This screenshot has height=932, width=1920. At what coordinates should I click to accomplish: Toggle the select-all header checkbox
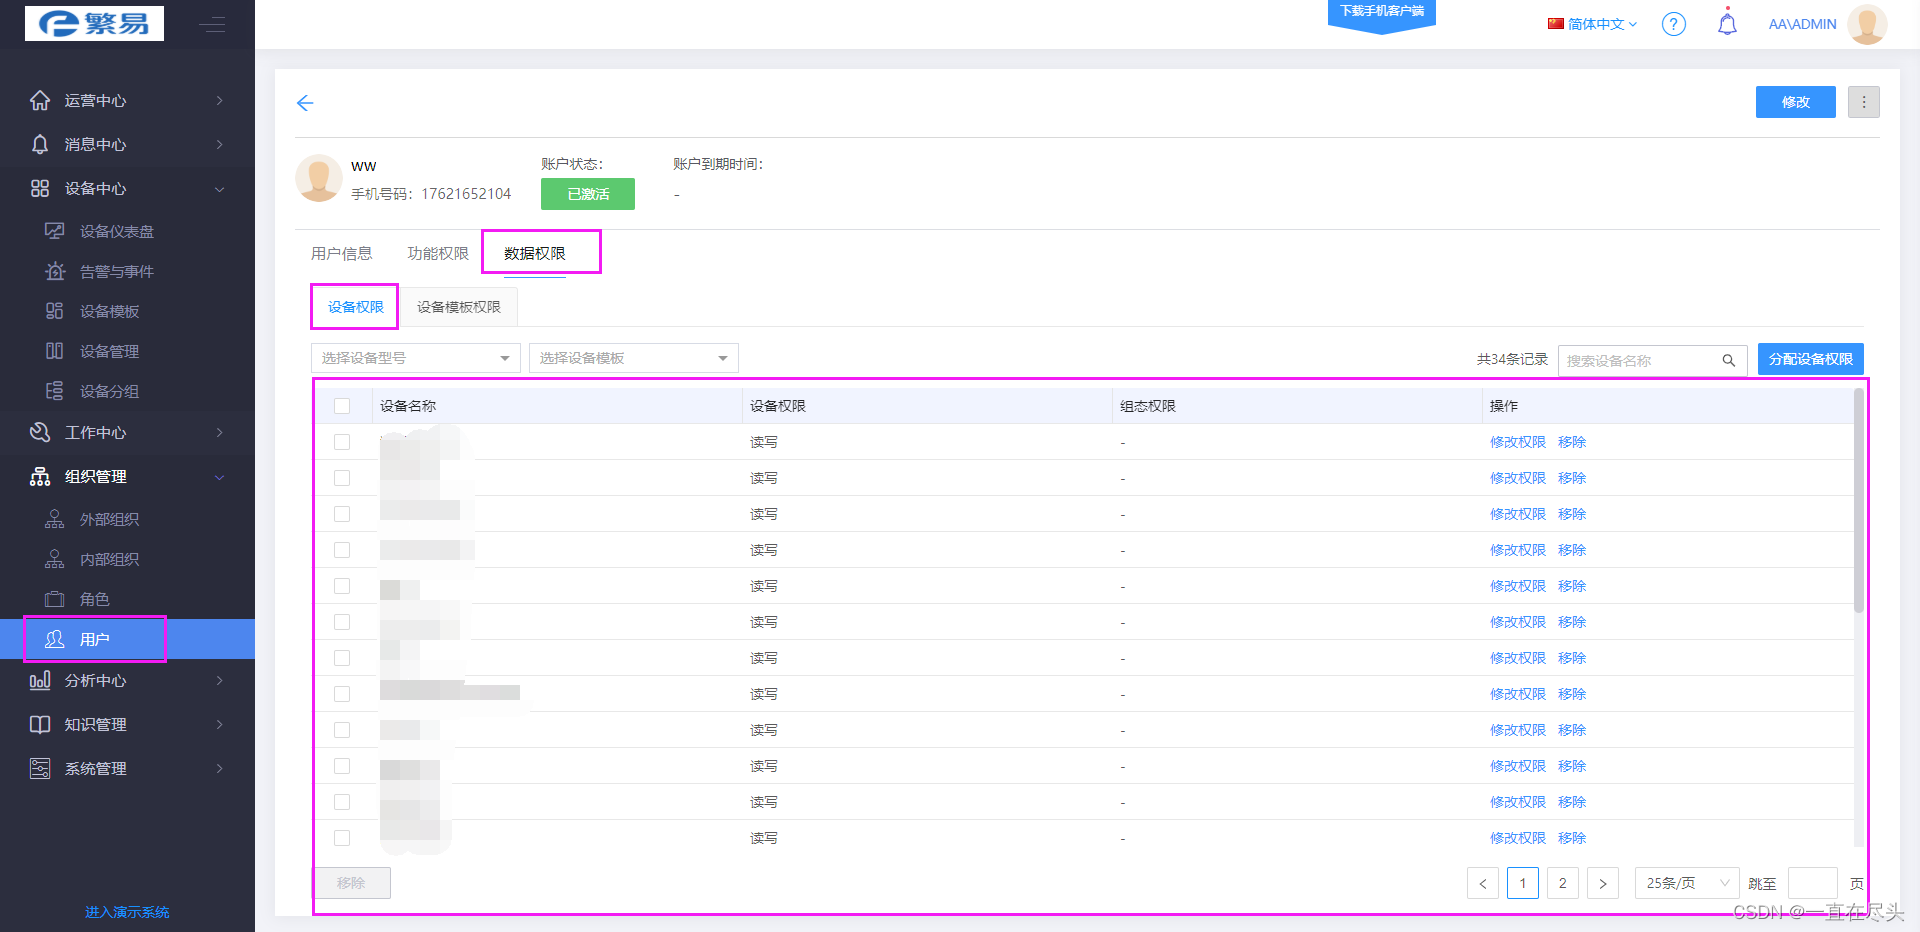coord(342,406)
